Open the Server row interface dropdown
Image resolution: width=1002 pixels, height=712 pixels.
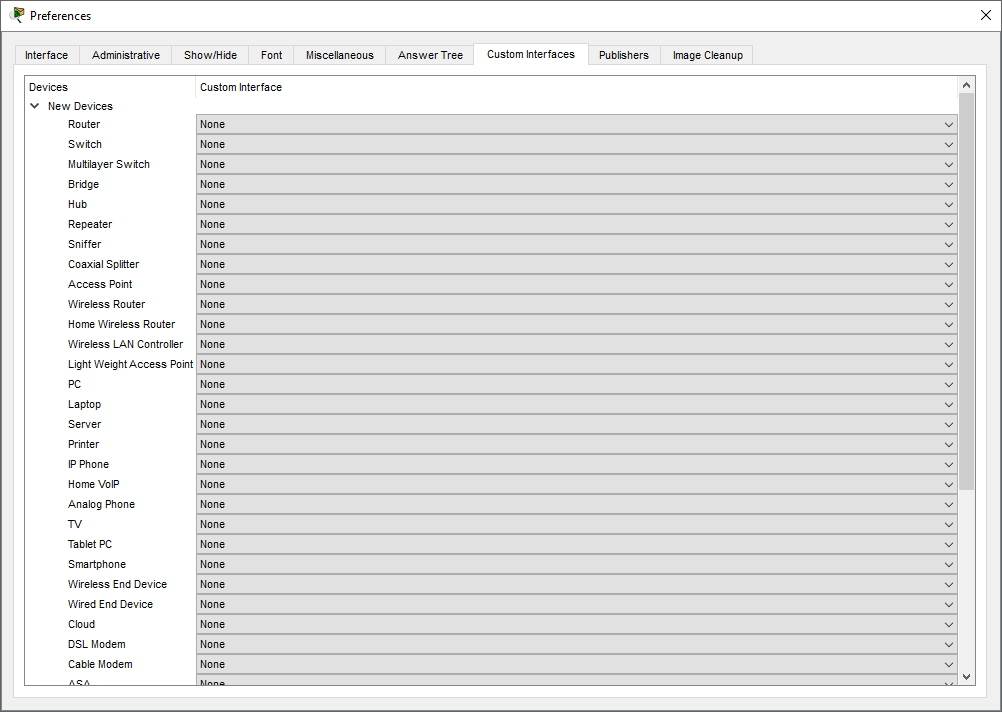coord(576,425)
